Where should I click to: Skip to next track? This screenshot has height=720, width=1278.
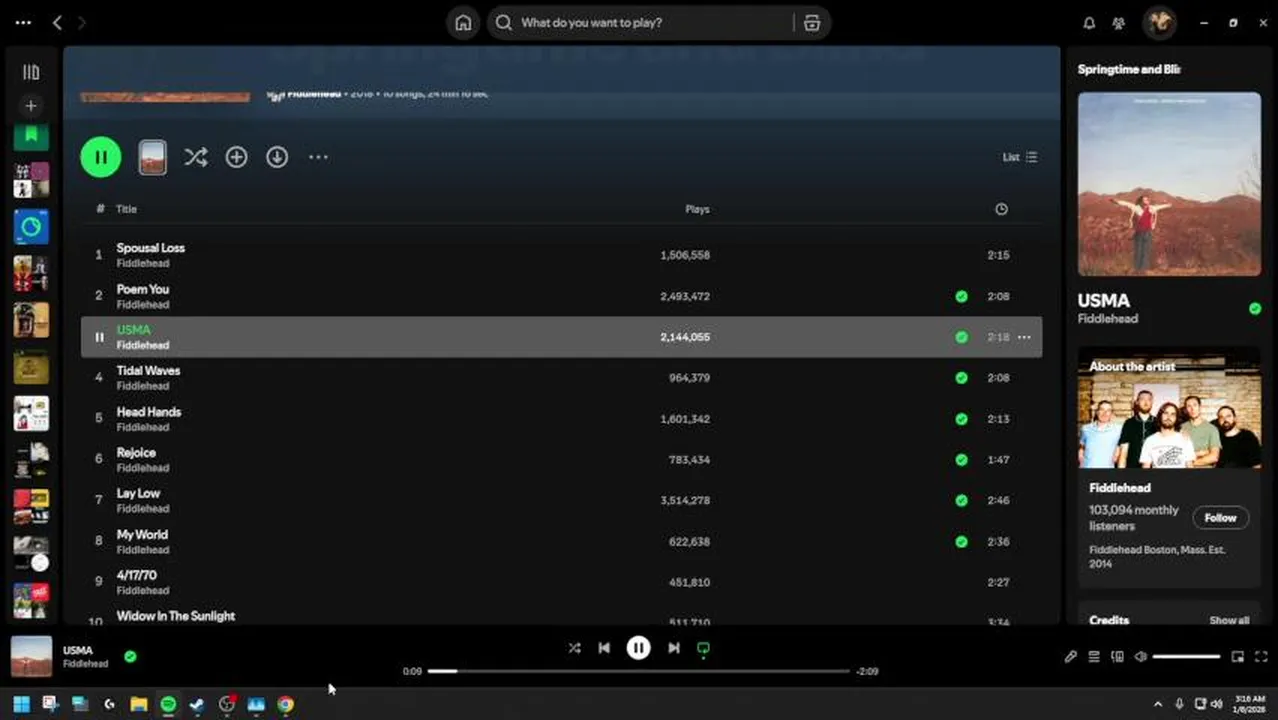(x=674, y=648)
